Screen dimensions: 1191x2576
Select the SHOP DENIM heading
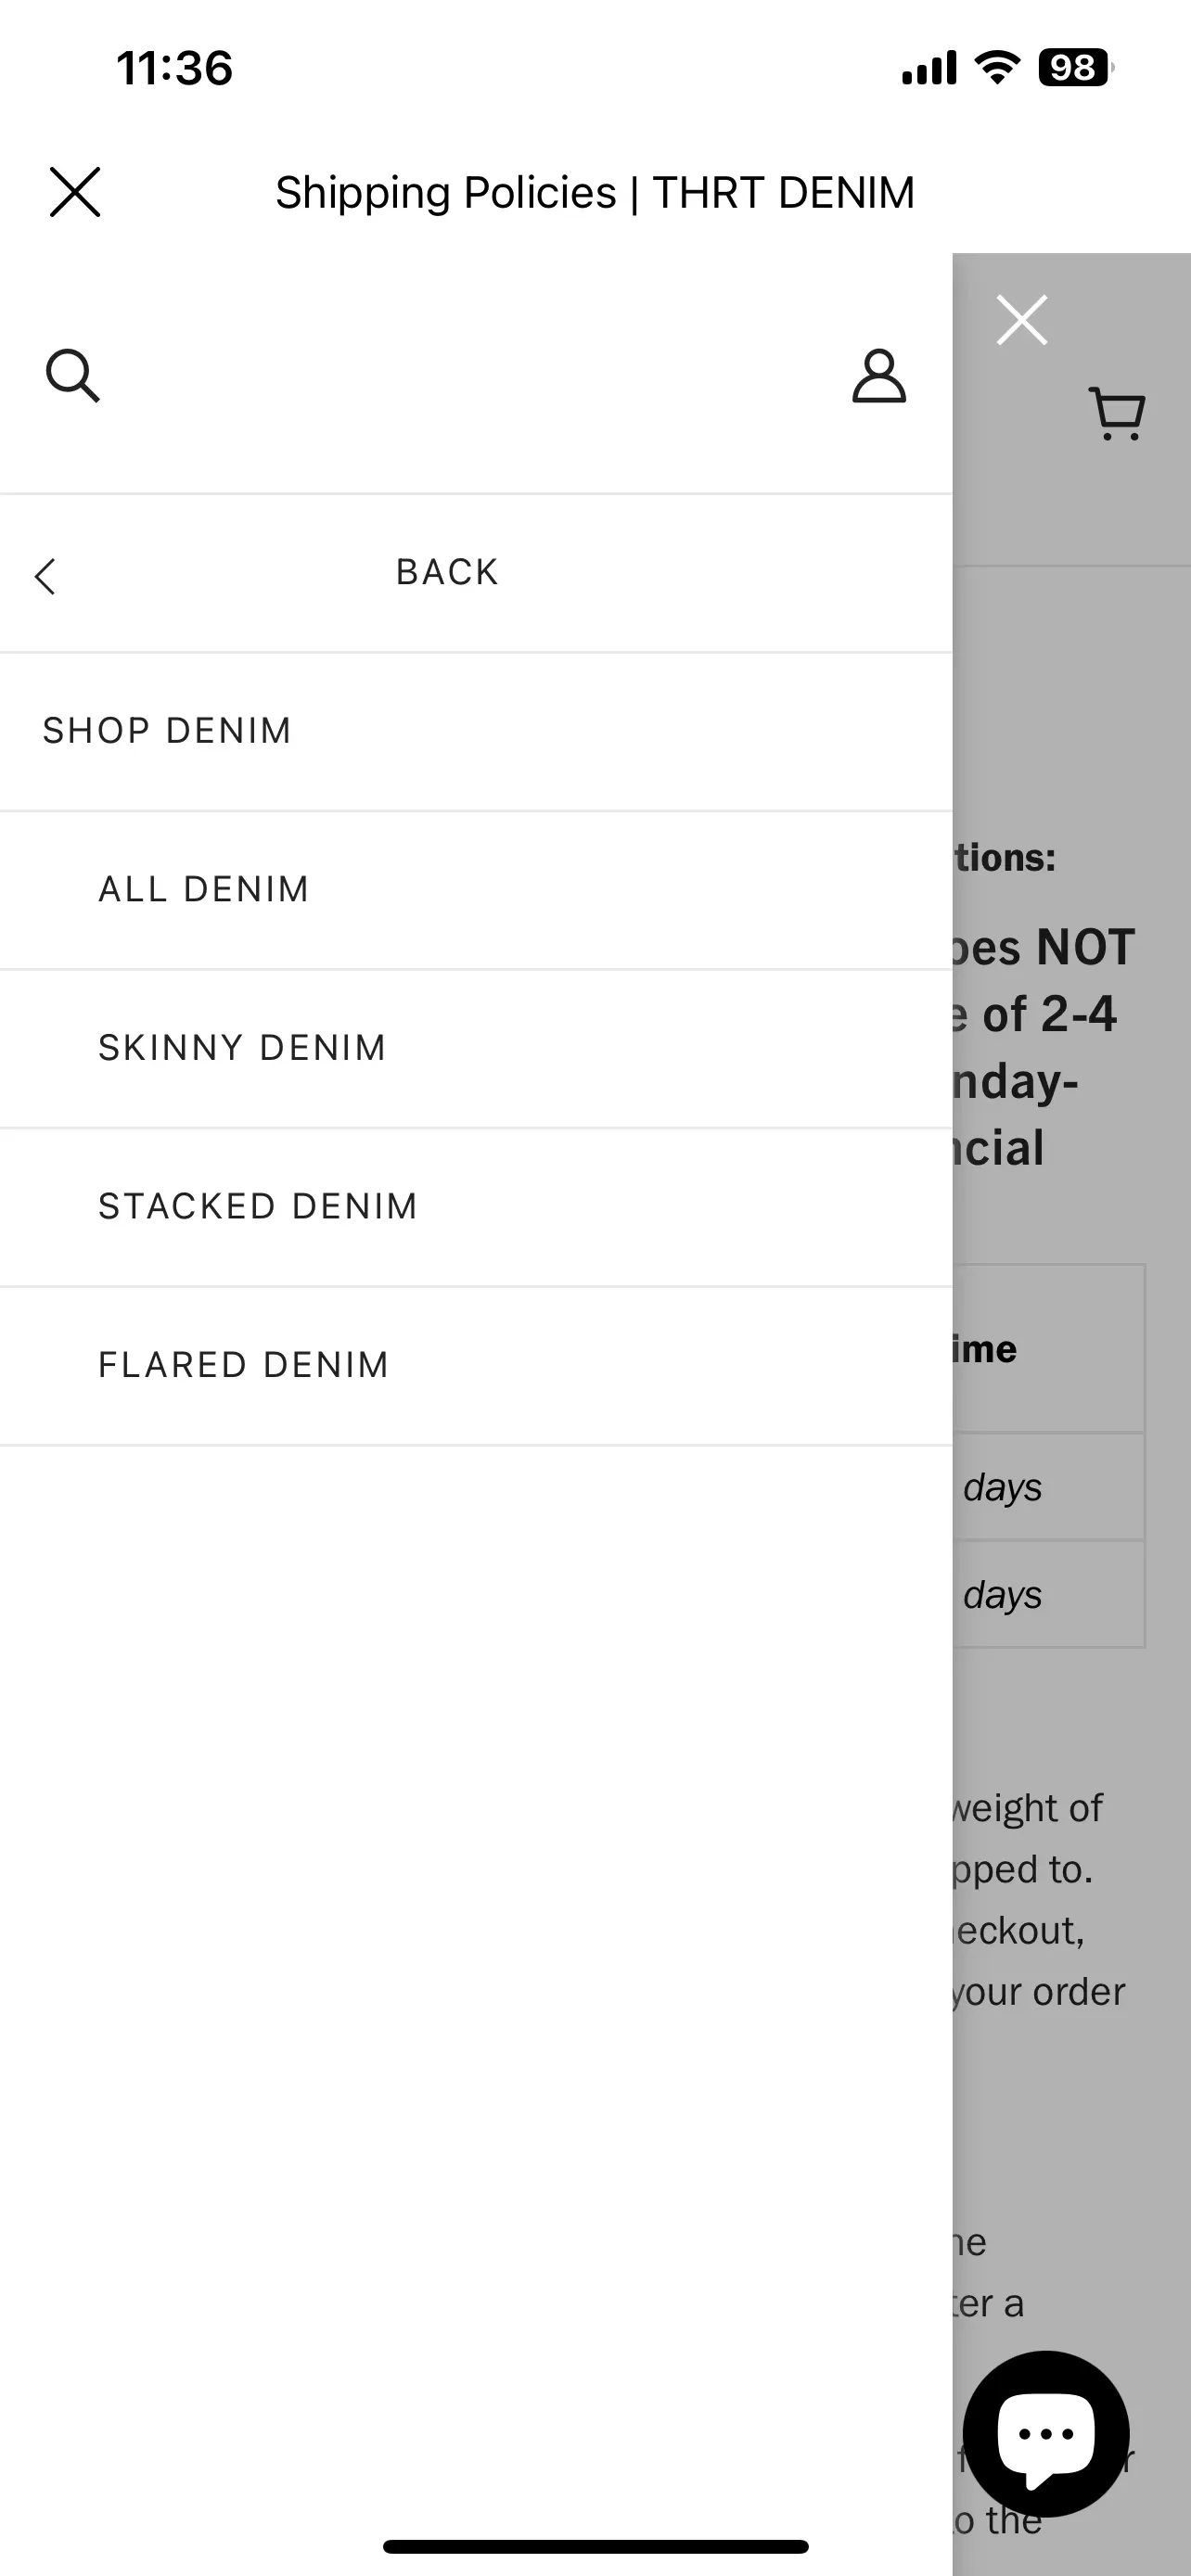[x=167, y=731]
